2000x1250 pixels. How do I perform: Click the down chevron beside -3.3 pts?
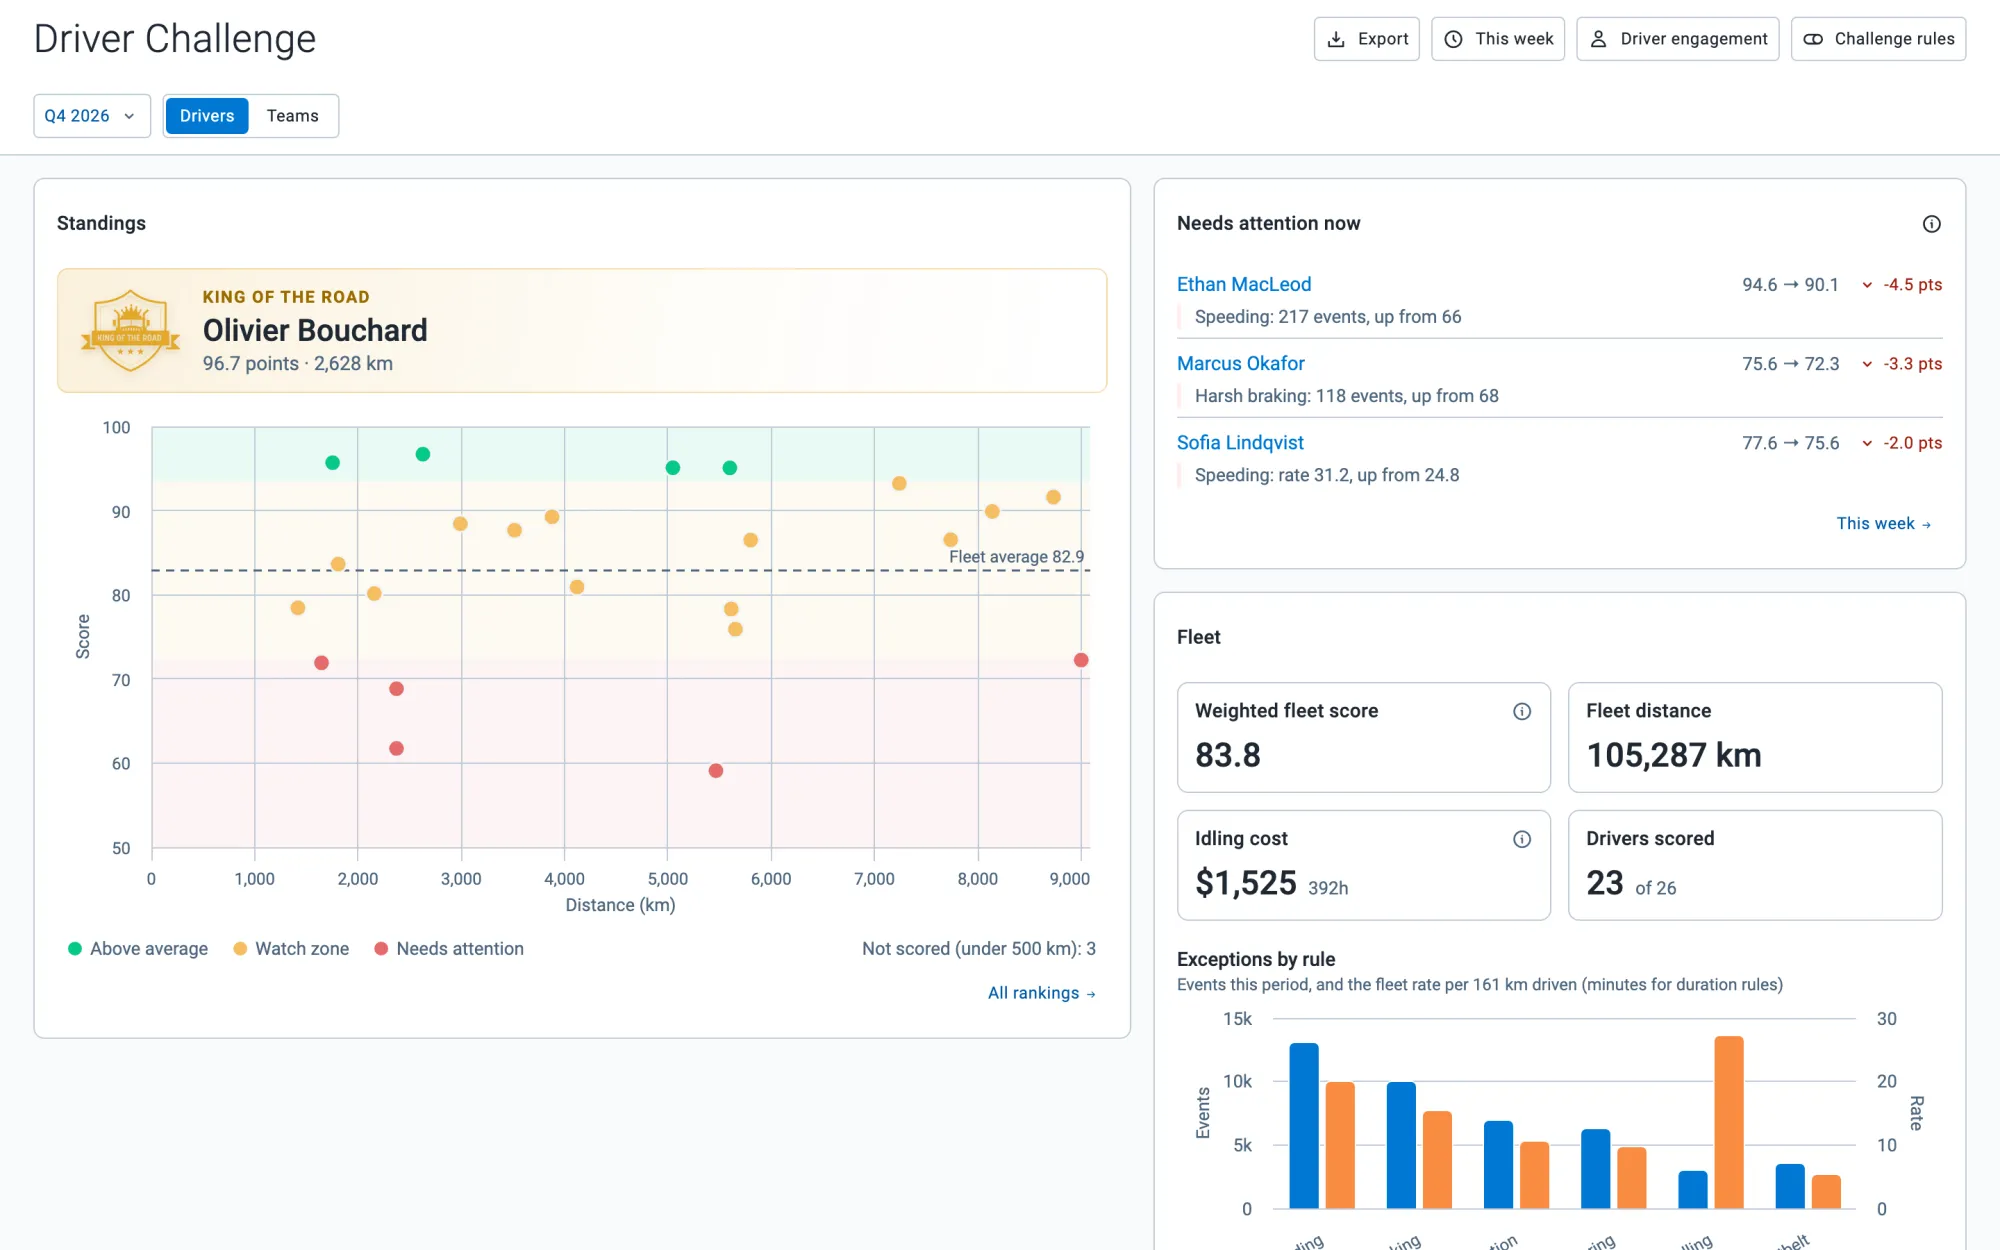click(1867, 364)
